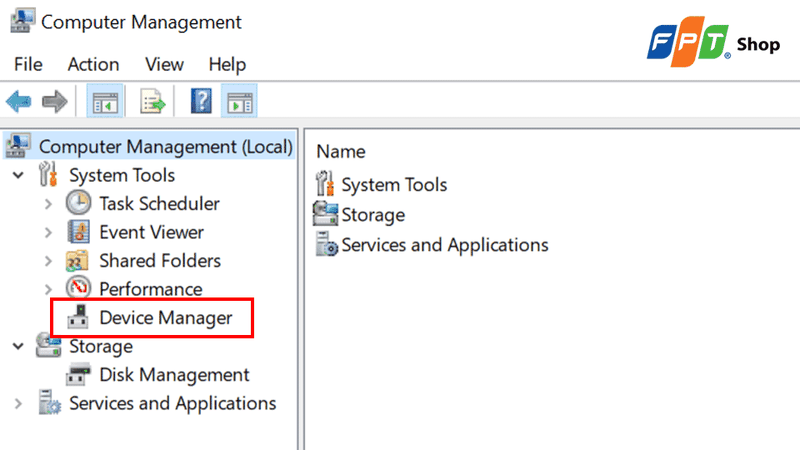
Task: Collapse the Storage tree node
Action: 18,346
